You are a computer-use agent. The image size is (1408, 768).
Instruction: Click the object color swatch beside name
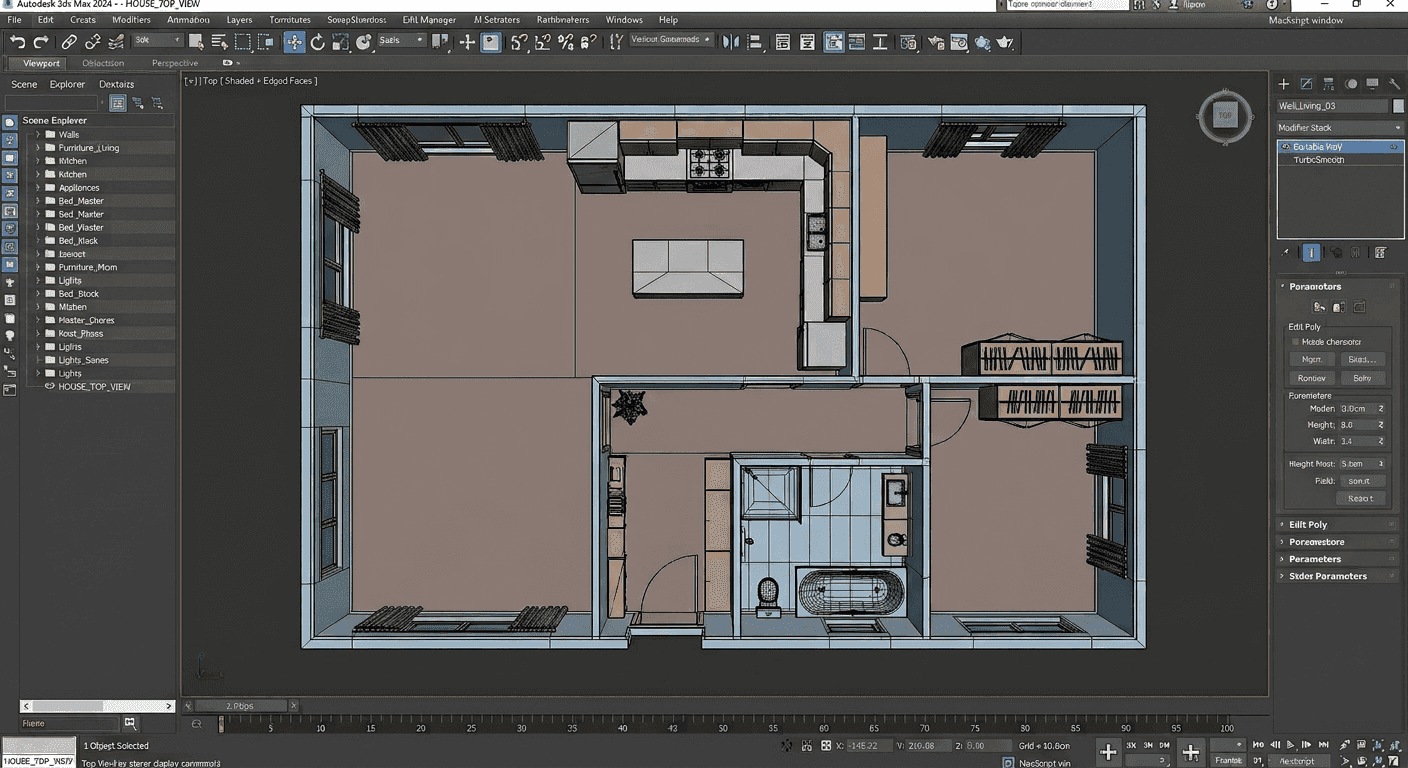click(1398, 106)
